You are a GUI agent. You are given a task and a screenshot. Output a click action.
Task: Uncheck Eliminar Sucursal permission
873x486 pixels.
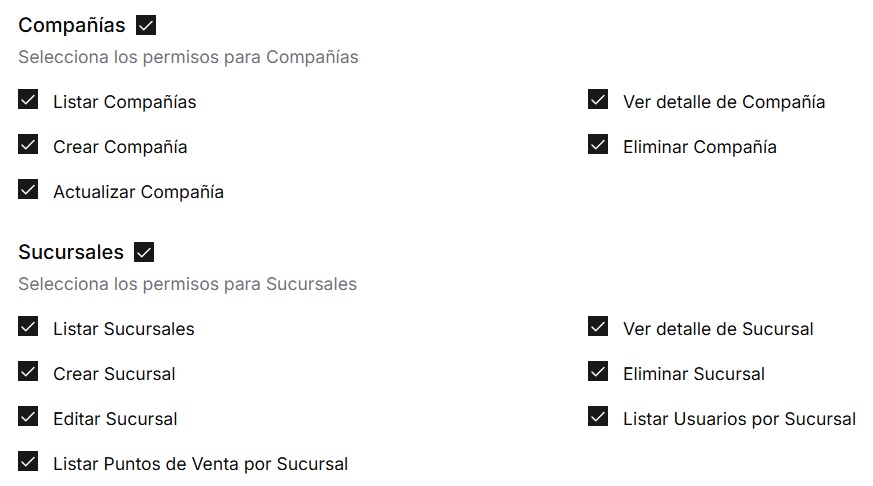click(x=598, y=372)
